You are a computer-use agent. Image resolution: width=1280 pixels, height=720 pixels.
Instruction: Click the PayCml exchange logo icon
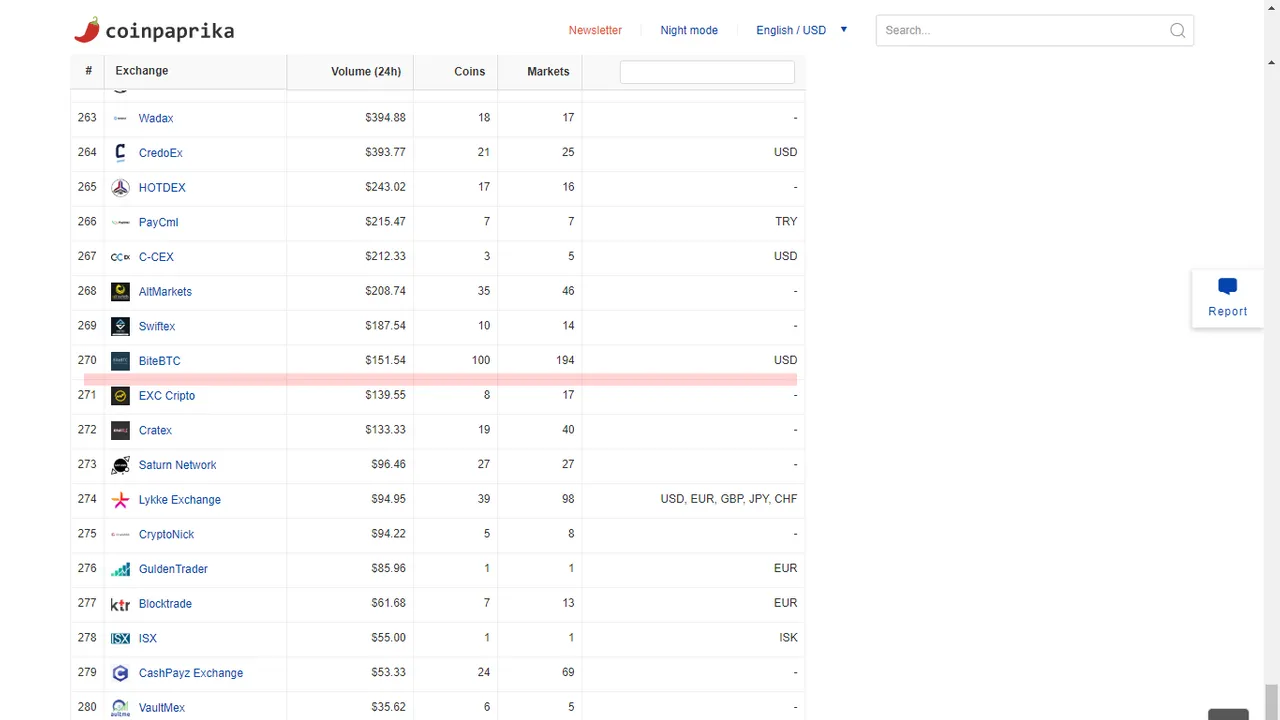tap(120, 222)
